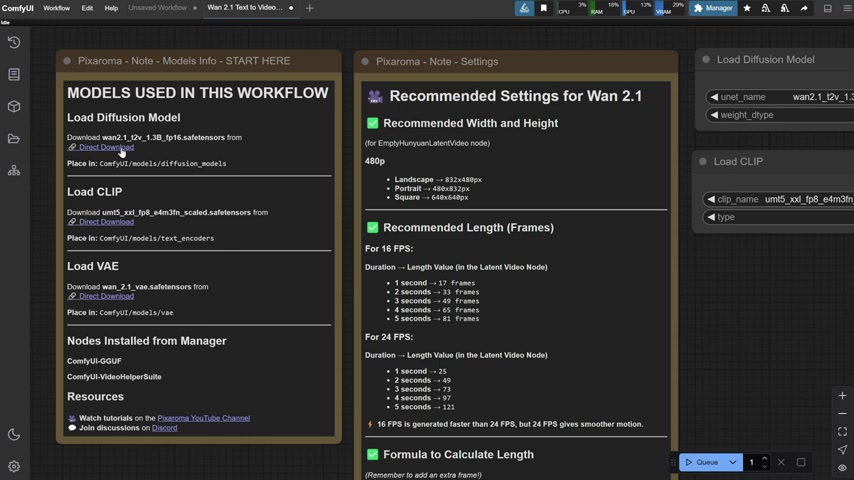Expand the Queue button dropdown chevron

click(733, 462)
